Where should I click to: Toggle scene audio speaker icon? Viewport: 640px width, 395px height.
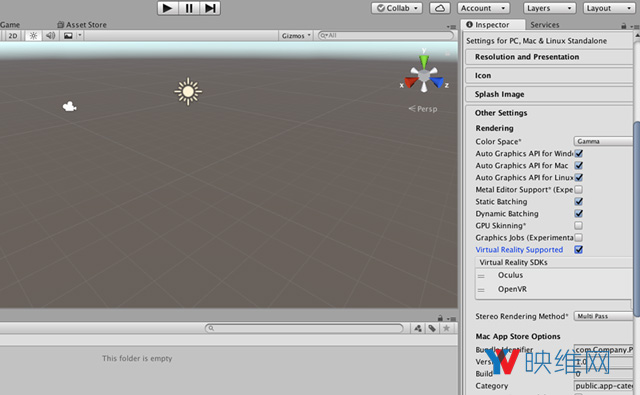pos(51,36)
